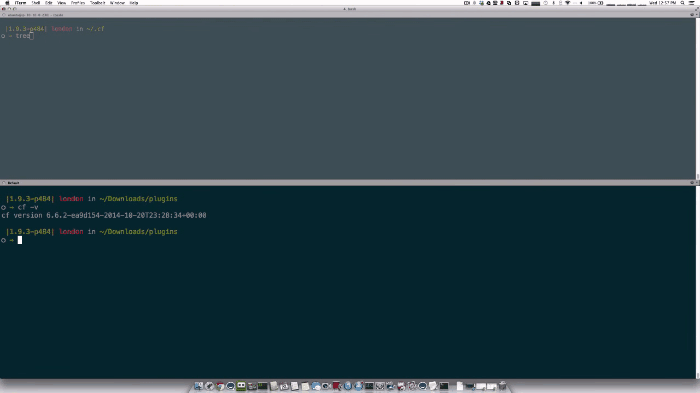Open the Trash in the Dock
The width and height of the screenshot is (700, 393).
[x=503, y=386]
